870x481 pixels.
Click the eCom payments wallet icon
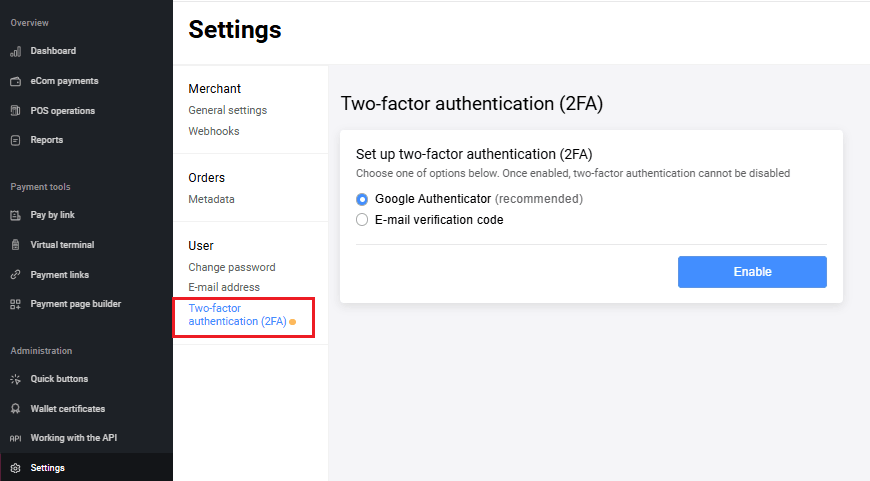[15, 81]
